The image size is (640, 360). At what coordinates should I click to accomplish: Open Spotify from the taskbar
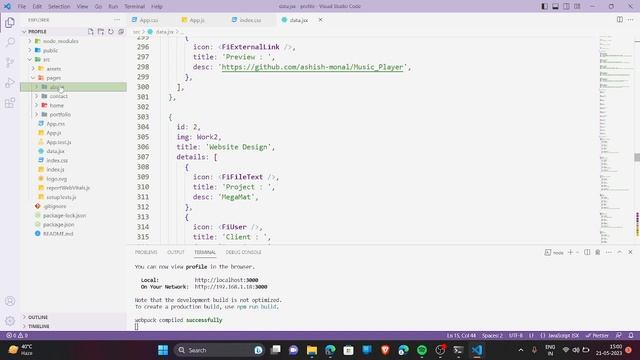coord(422,350)
